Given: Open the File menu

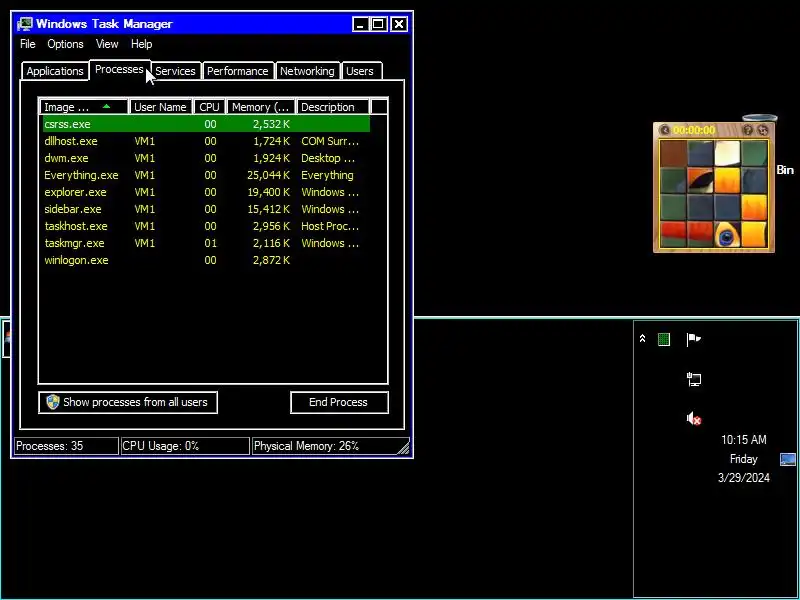Looking at the screenshot, I should click(28, 44).
